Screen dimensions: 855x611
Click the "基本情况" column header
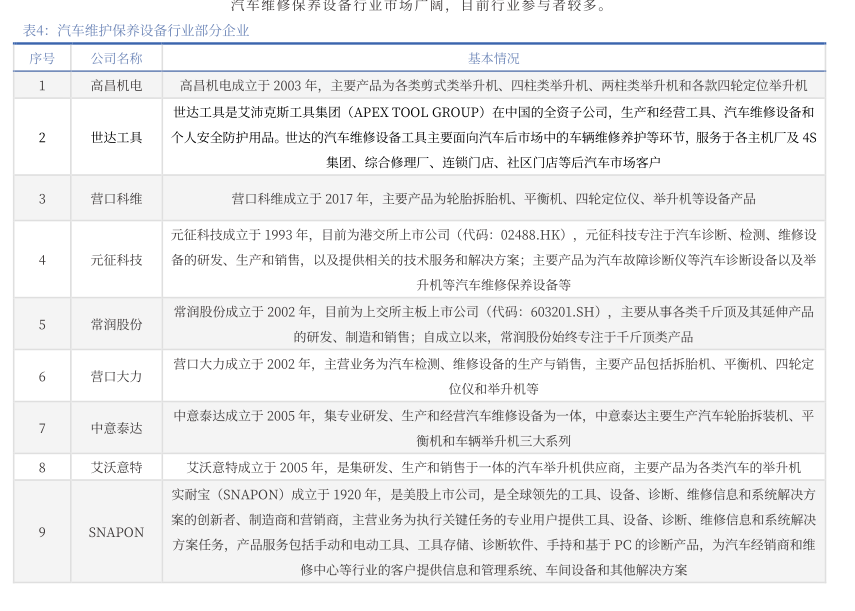(494, 58)
